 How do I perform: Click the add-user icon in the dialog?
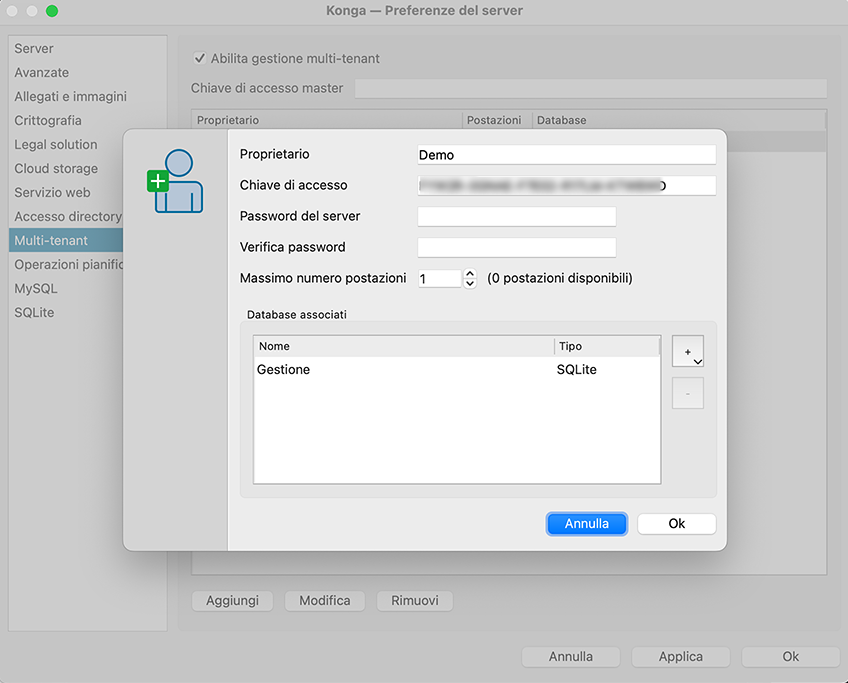[175, 181]
